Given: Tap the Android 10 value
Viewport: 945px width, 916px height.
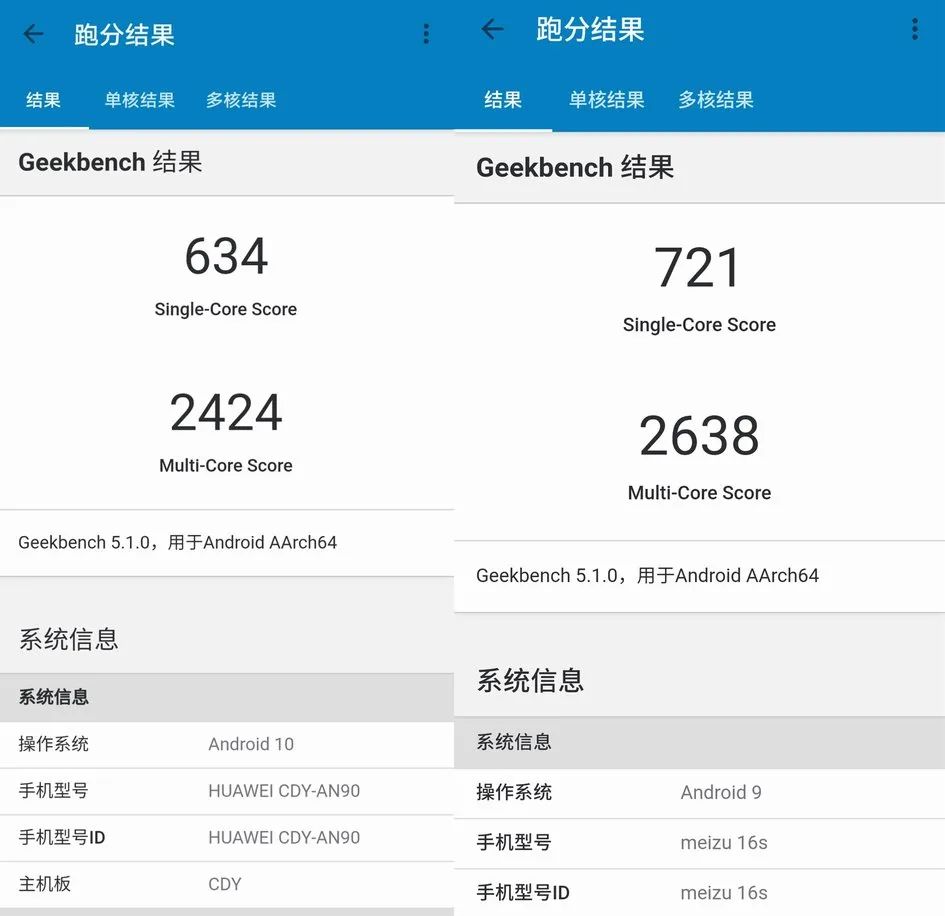Looking at the screenshot, I should click(251, 744).
